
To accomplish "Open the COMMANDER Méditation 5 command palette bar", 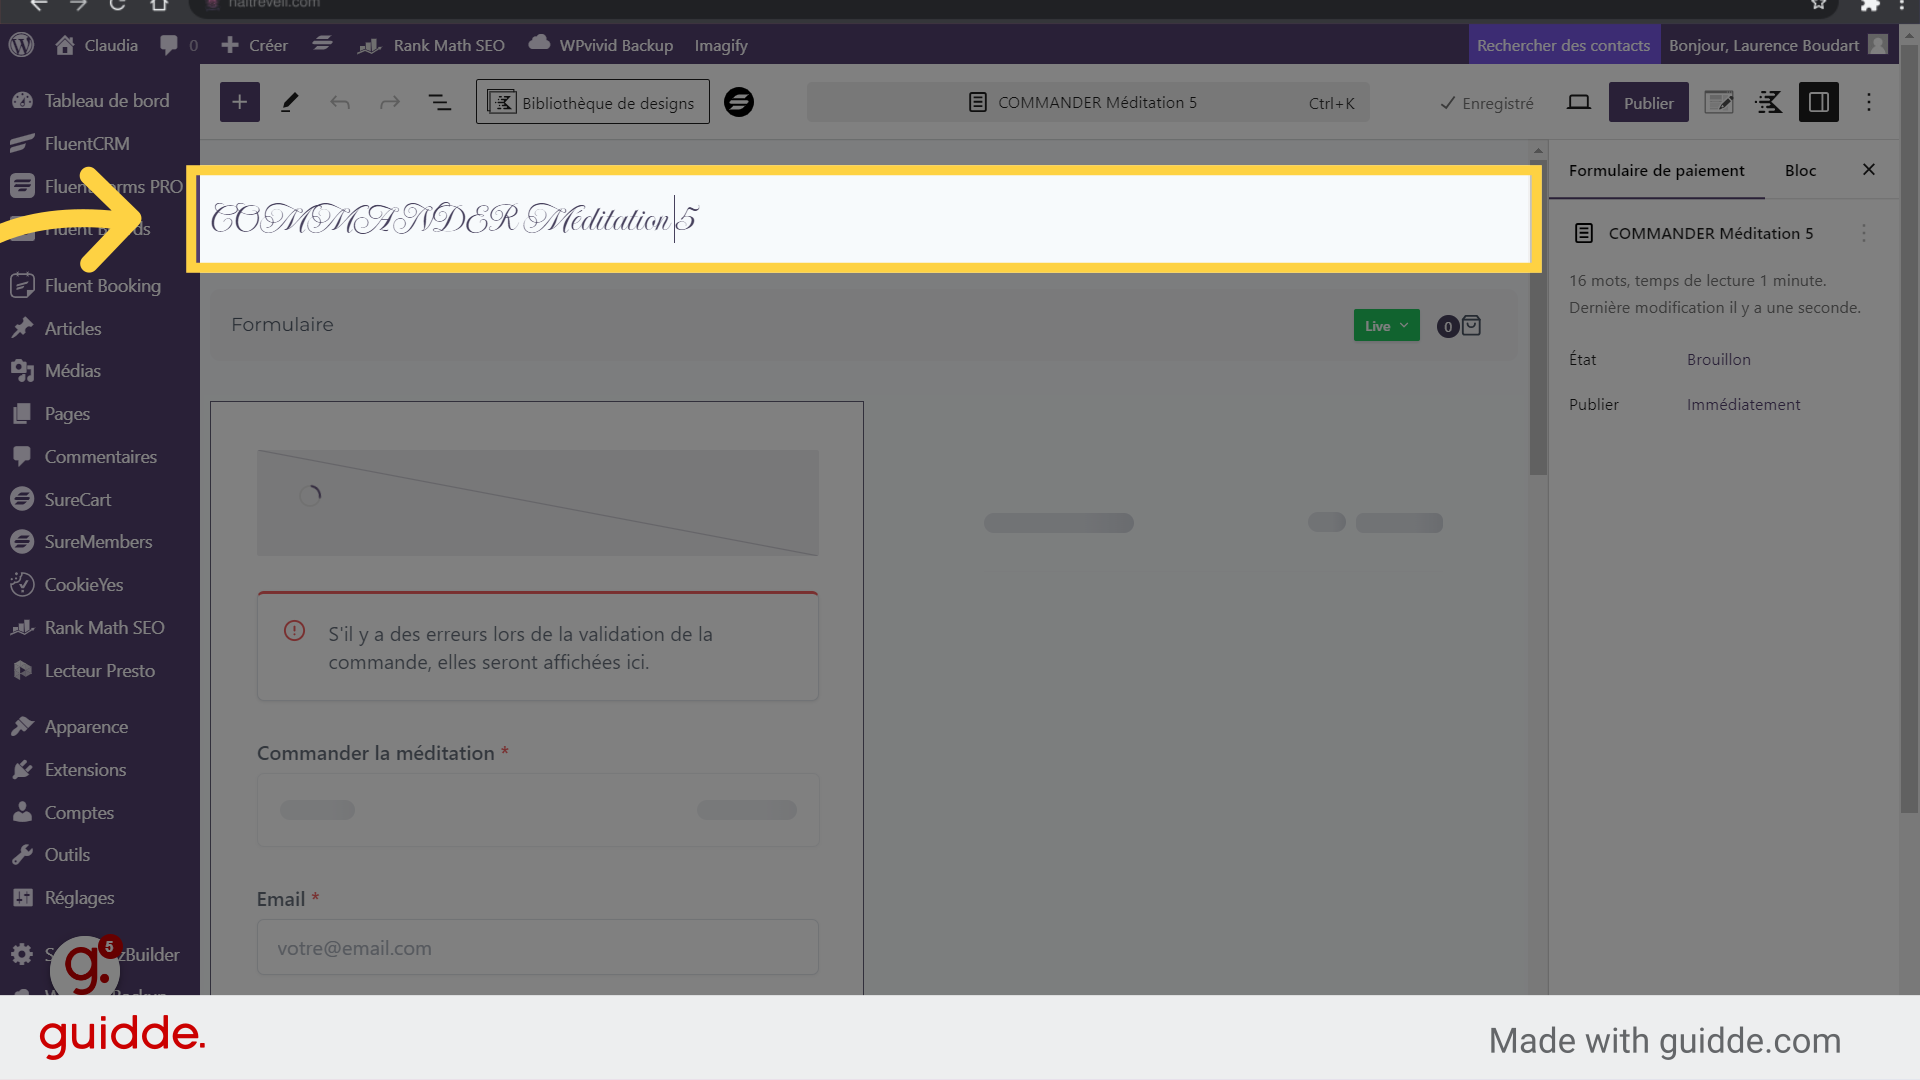I will coord(1088,102).
